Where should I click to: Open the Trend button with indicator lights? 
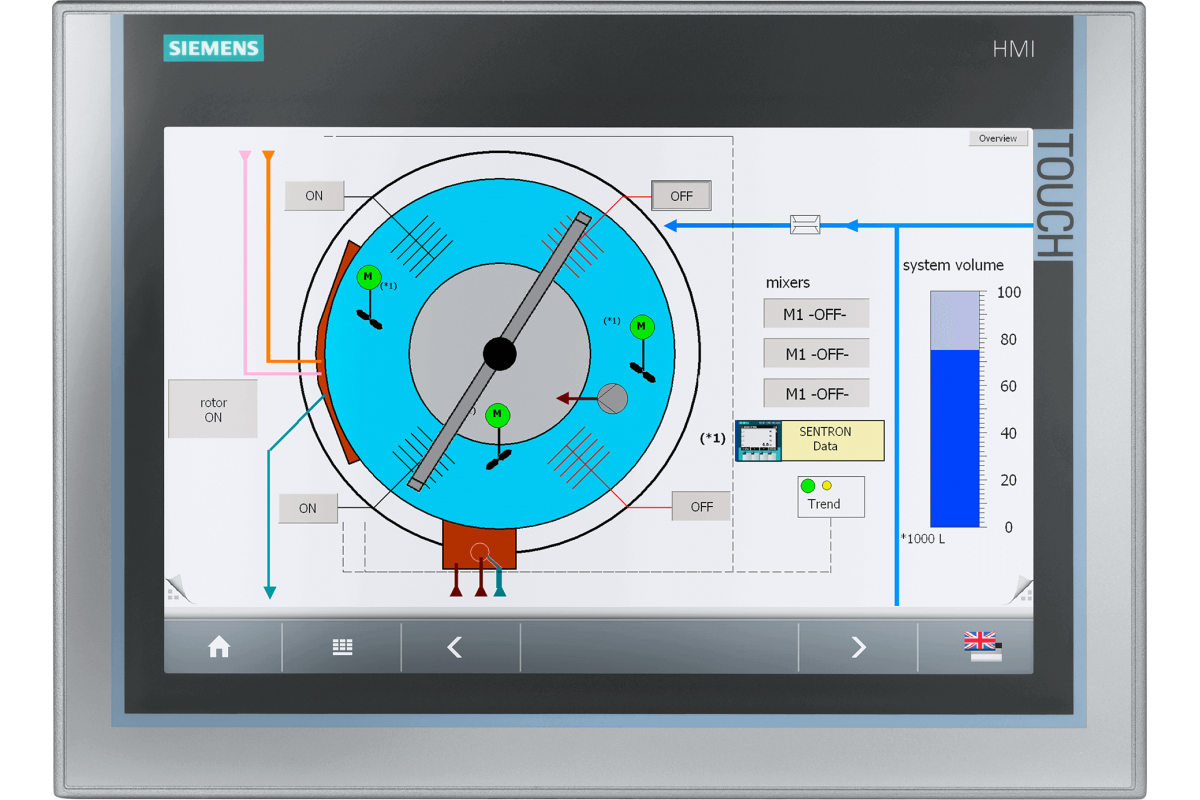[830, 496]
